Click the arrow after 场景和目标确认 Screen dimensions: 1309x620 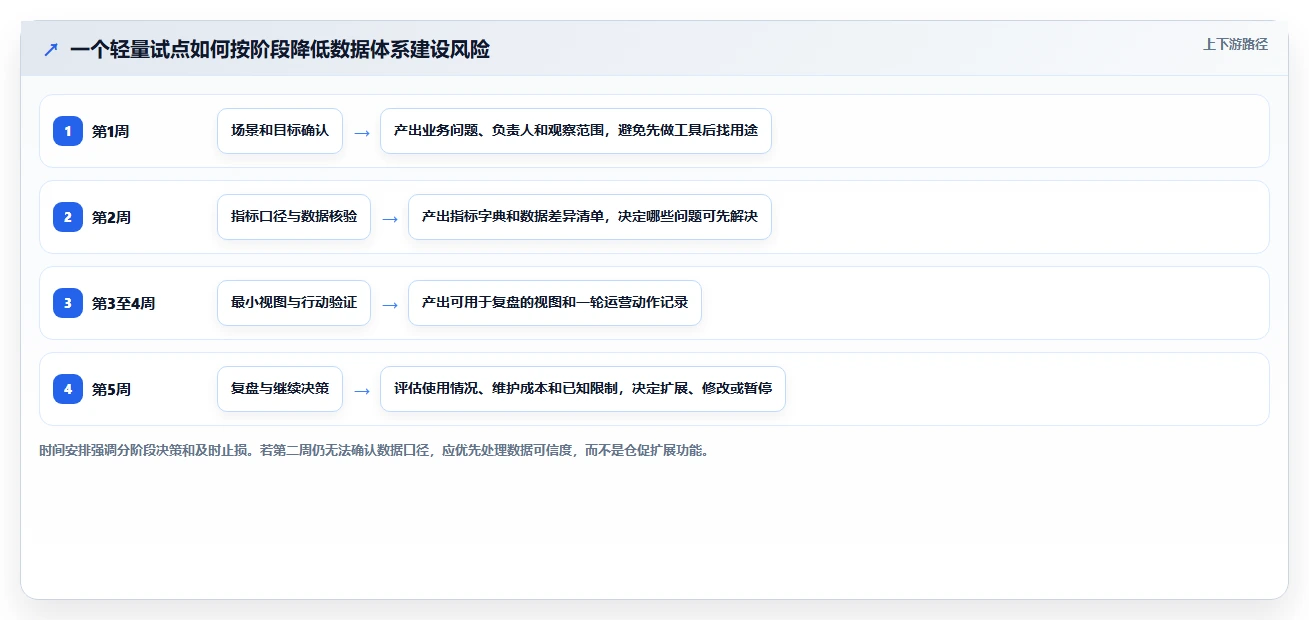pyautogui.click(x=362, y=132)
